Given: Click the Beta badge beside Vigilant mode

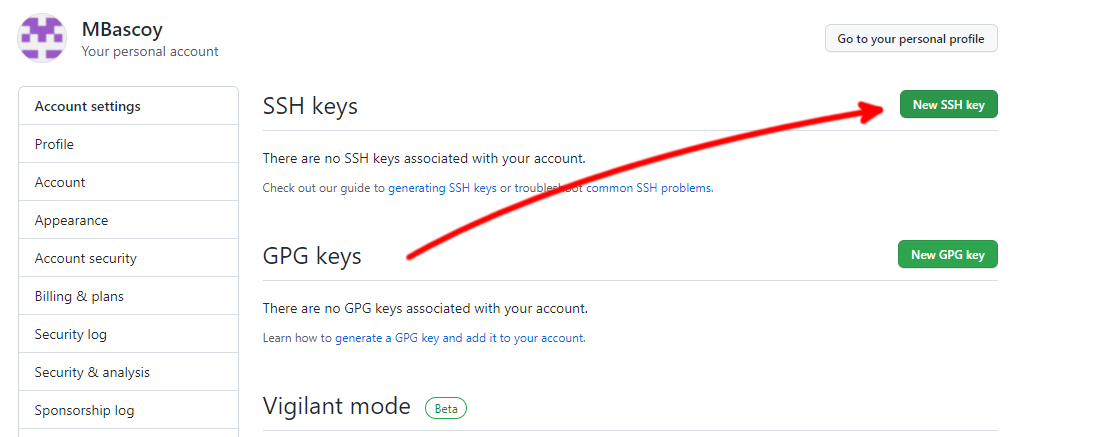Looking at the screenshot, I should [446, 408].
